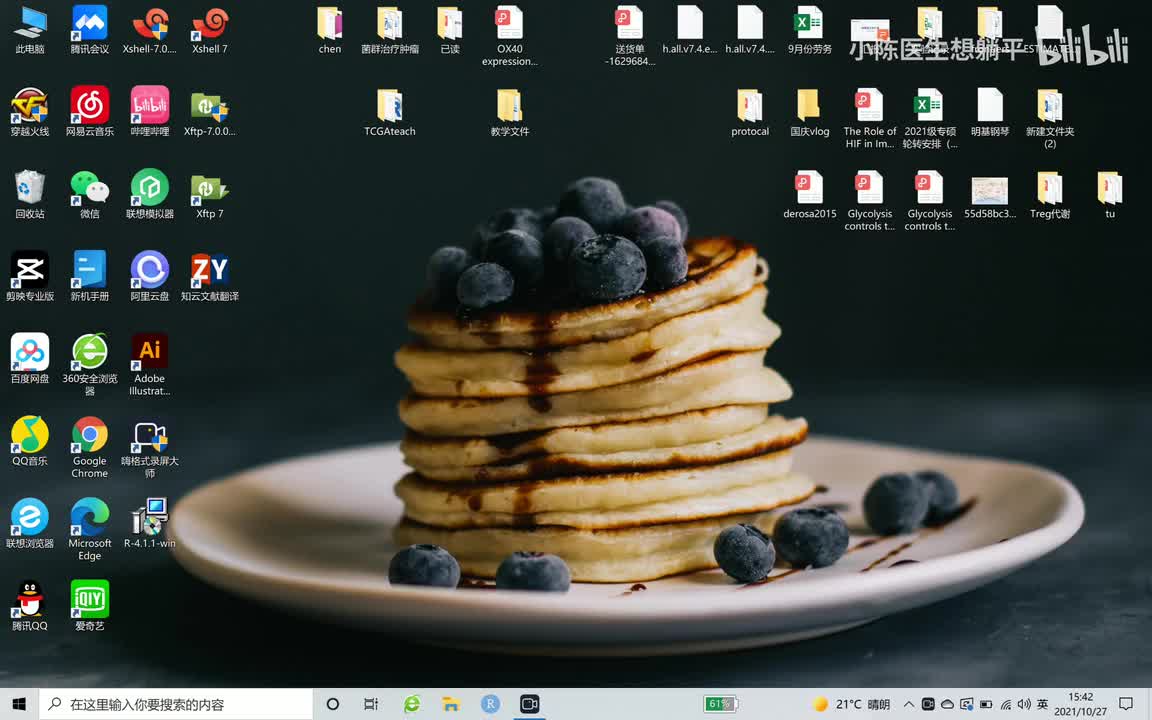
Task: Select the protocal folder
Action: (x=750, y=112)
